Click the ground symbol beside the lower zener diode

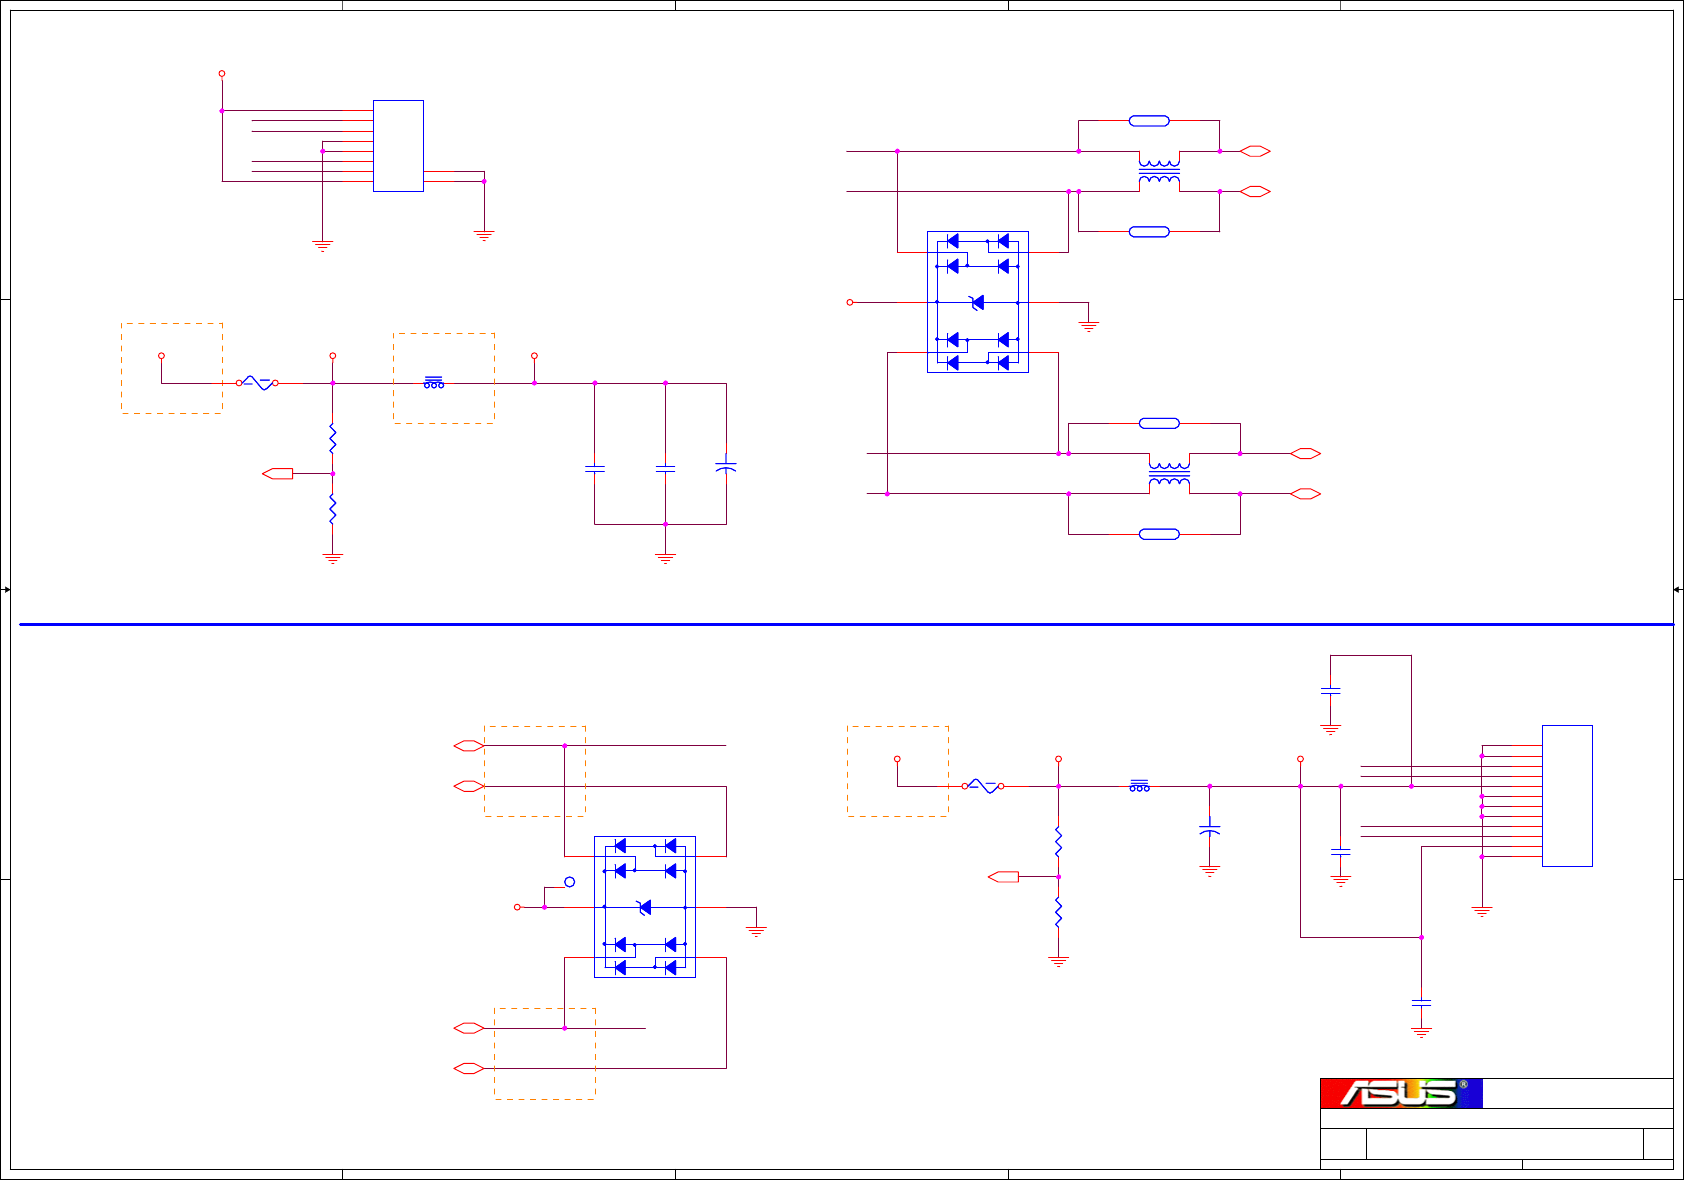point(756,931)
